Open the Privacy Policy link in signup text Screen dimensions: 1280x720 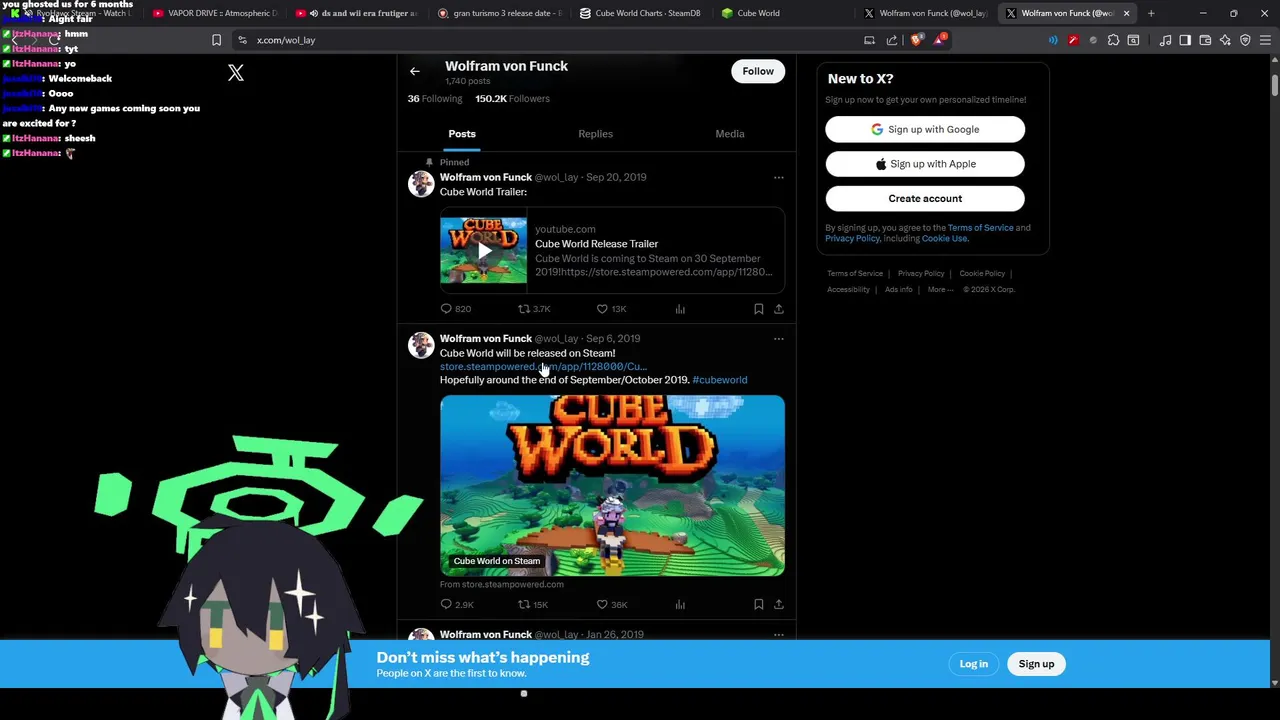click(x=852, y=239)
